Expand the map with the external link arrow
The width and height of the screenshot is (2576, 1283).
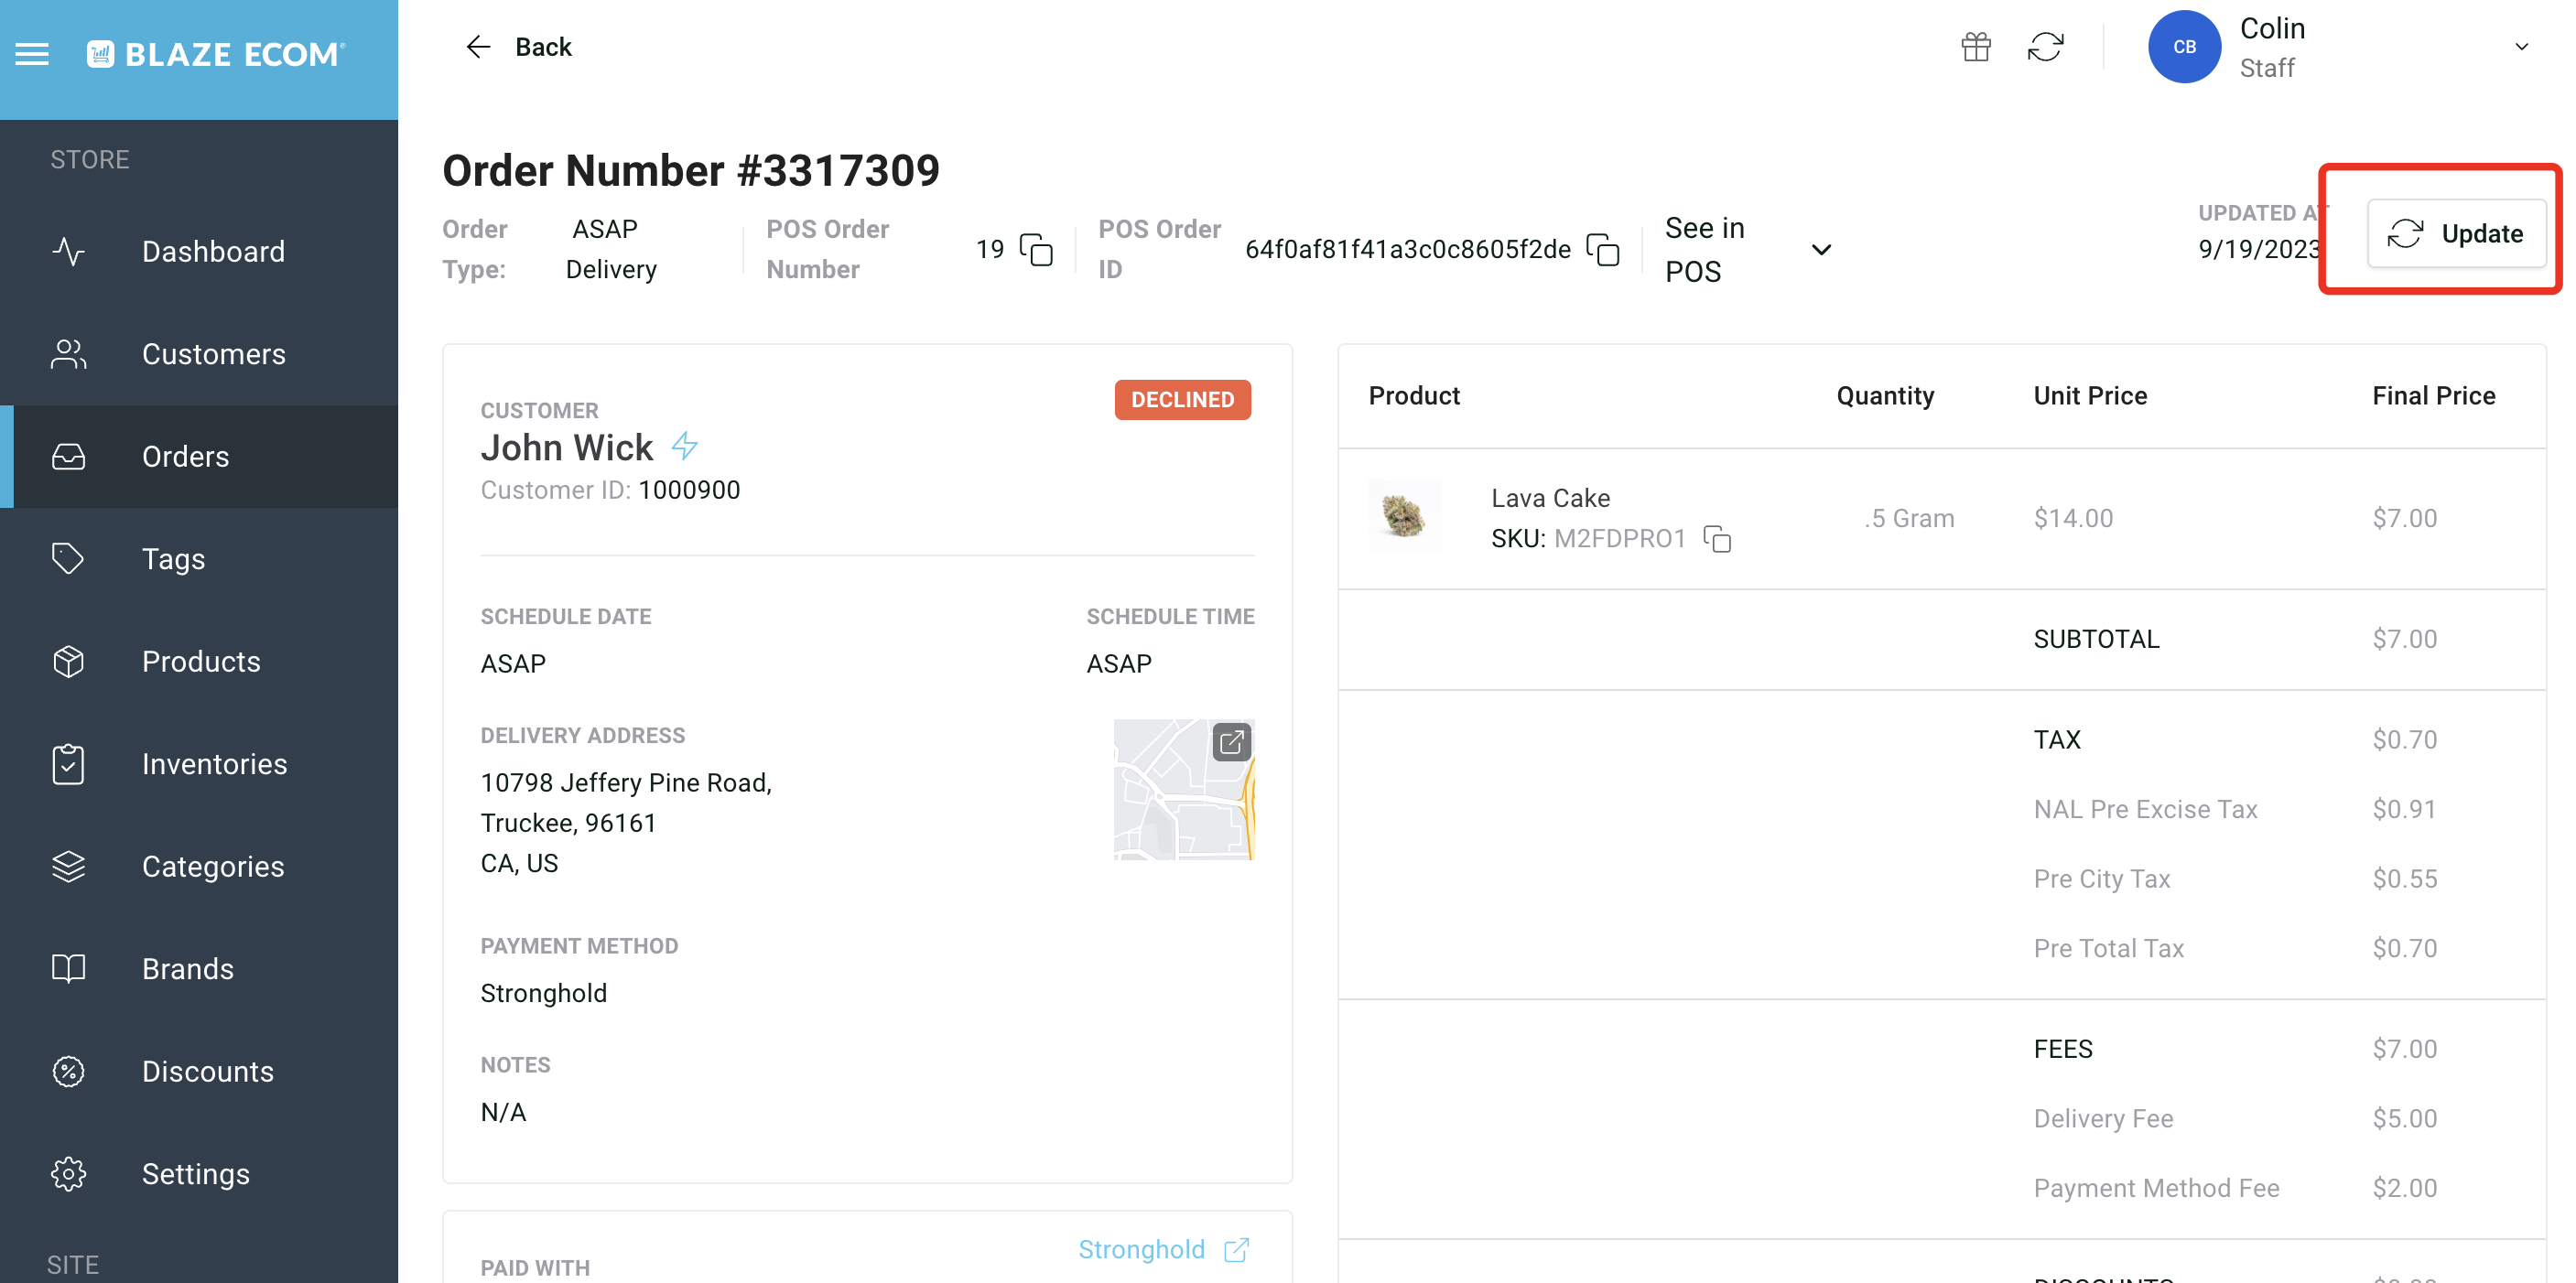point(1231,742)
